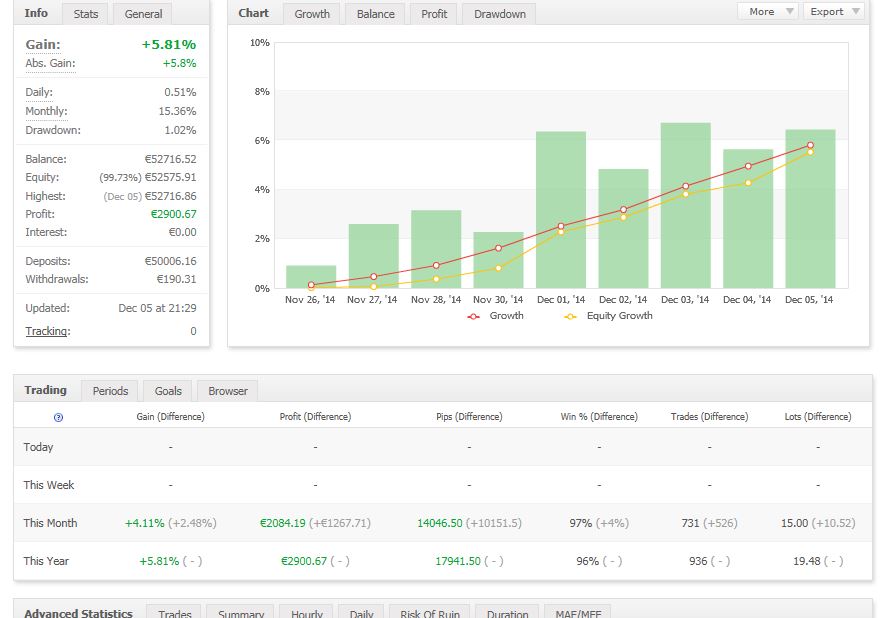Expand the Export dropdown menu
The width and height of the screenshot is (884, 618).
point(833,12)
